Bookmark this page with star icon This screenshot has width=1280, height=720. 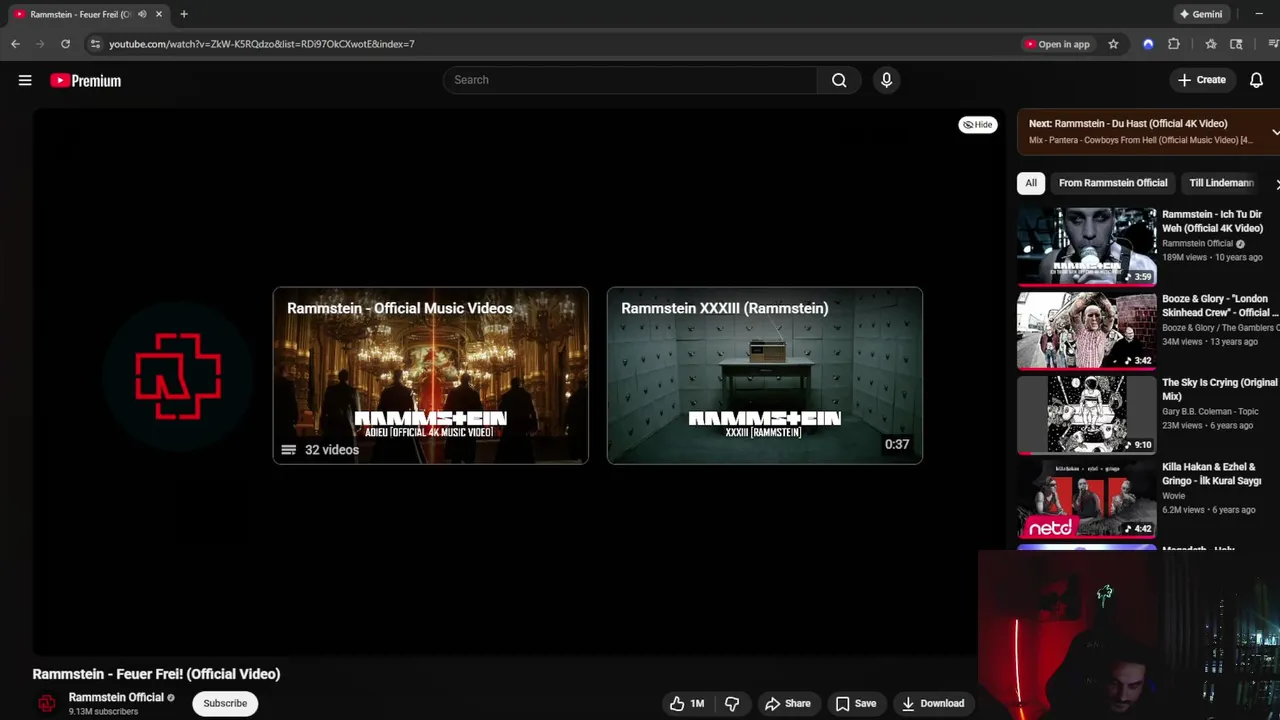tap(1113, 44)
